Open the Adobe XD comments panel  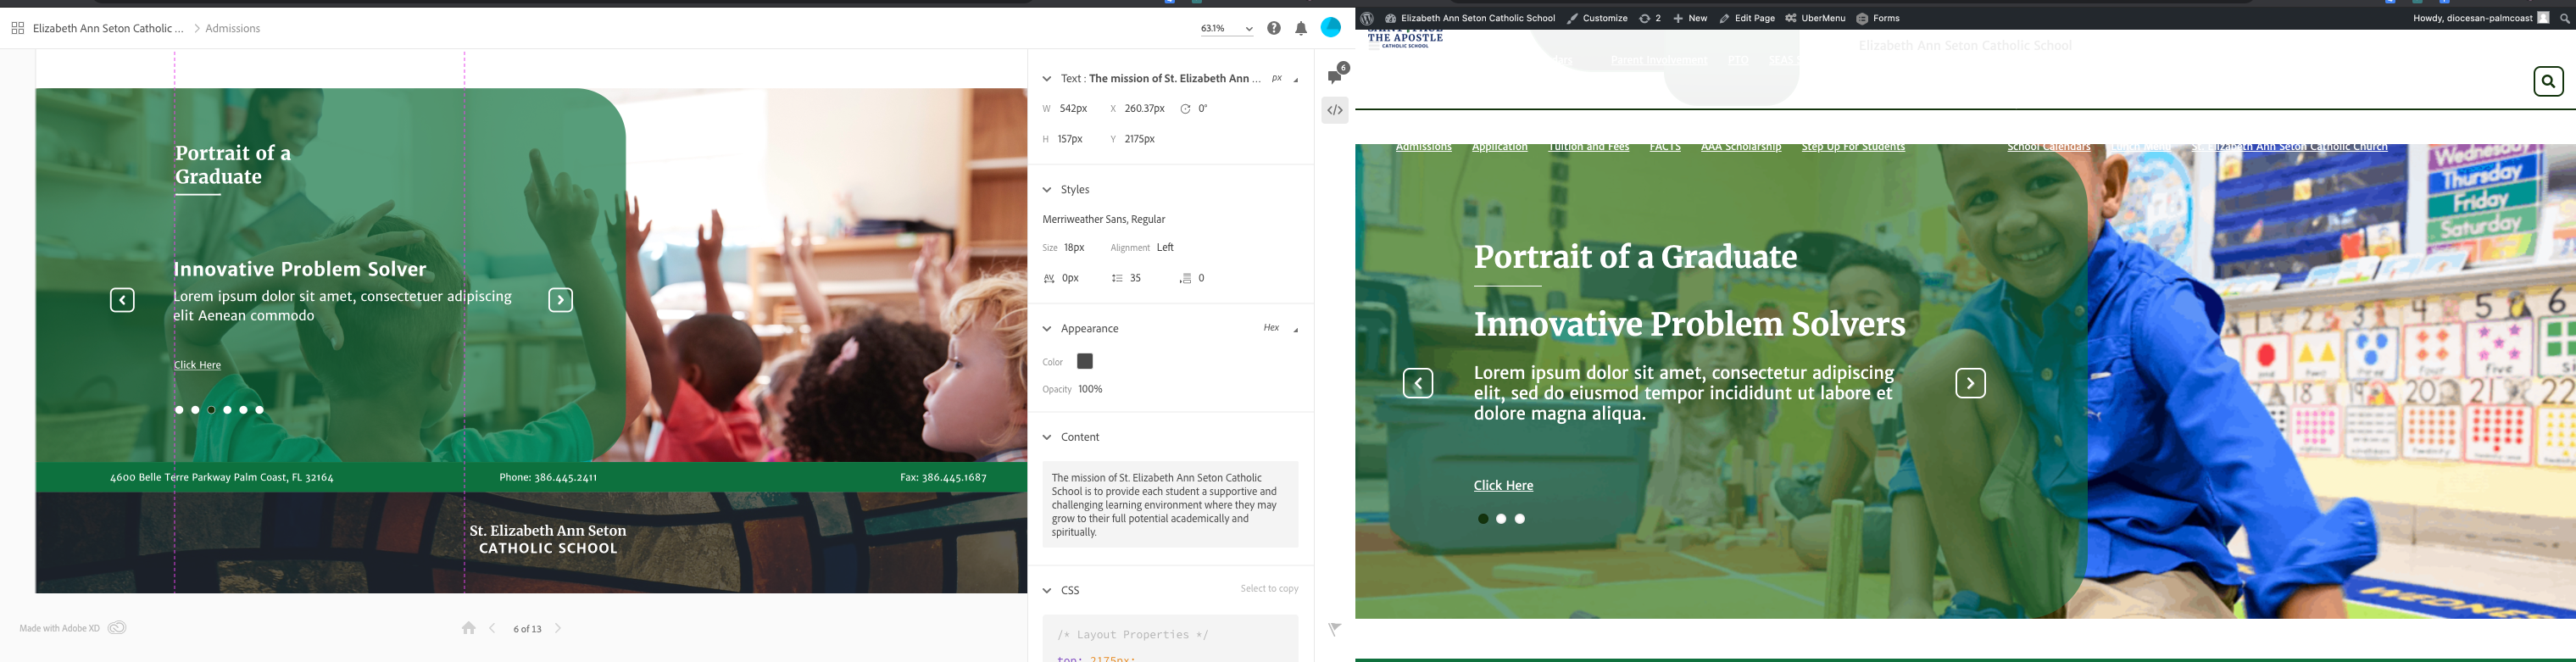click(x=1335, y=76)
